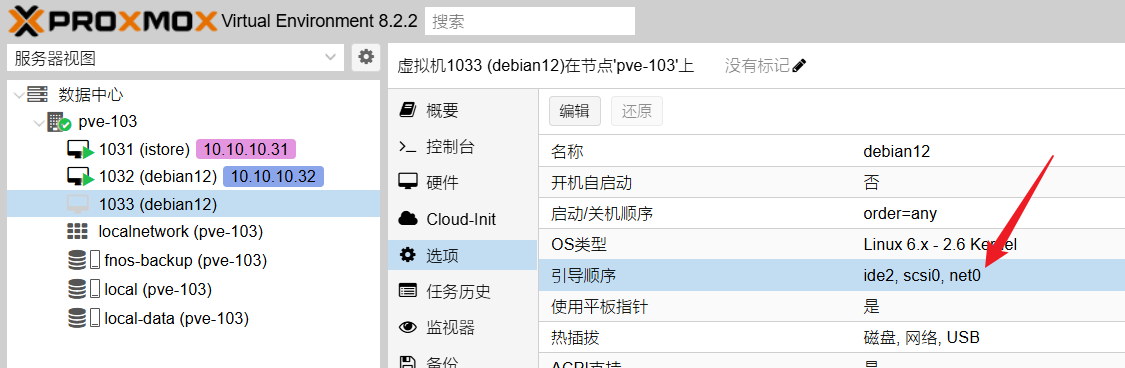Image resolution: width=1125 pixels, height=368 pixels.
Task: Open local-data (pve-103) storage
Action: click(x=176, y=318)
